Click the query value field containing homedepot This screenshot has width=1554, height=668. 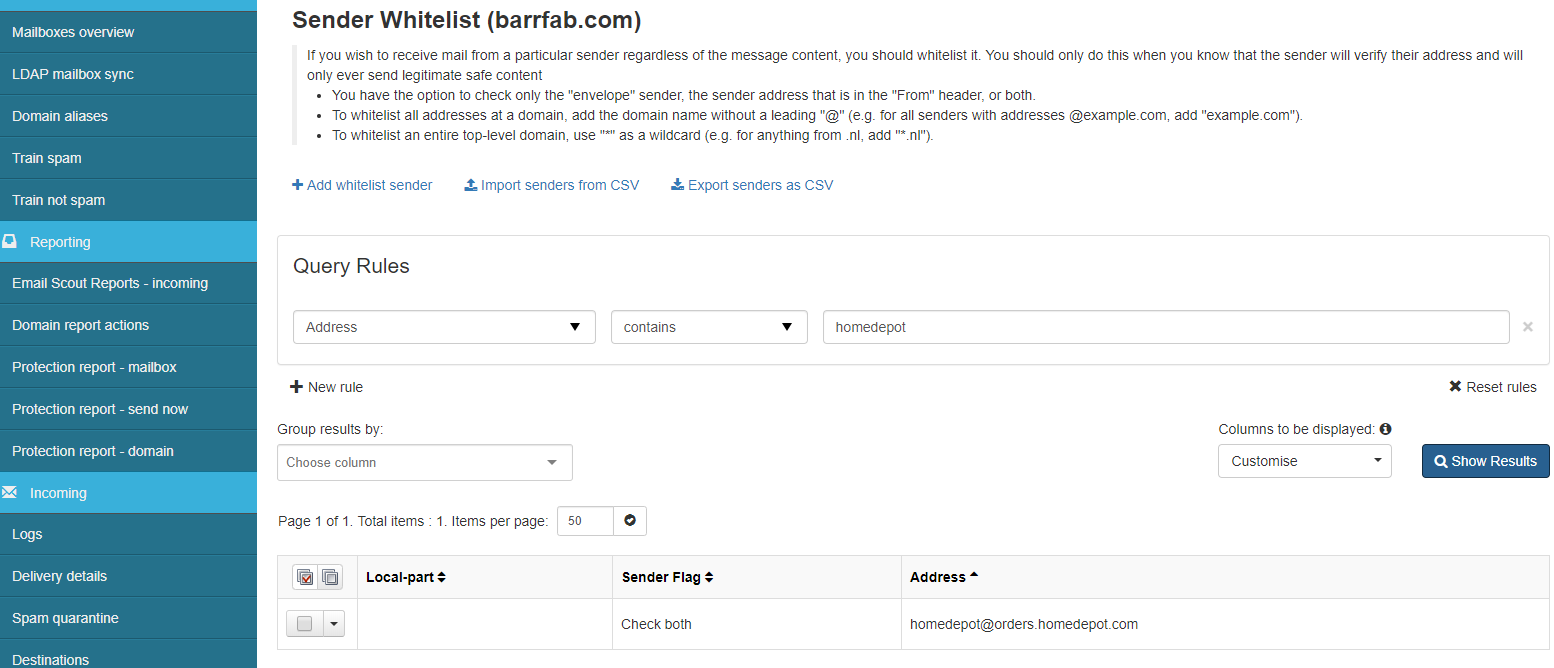point(1165,327)
